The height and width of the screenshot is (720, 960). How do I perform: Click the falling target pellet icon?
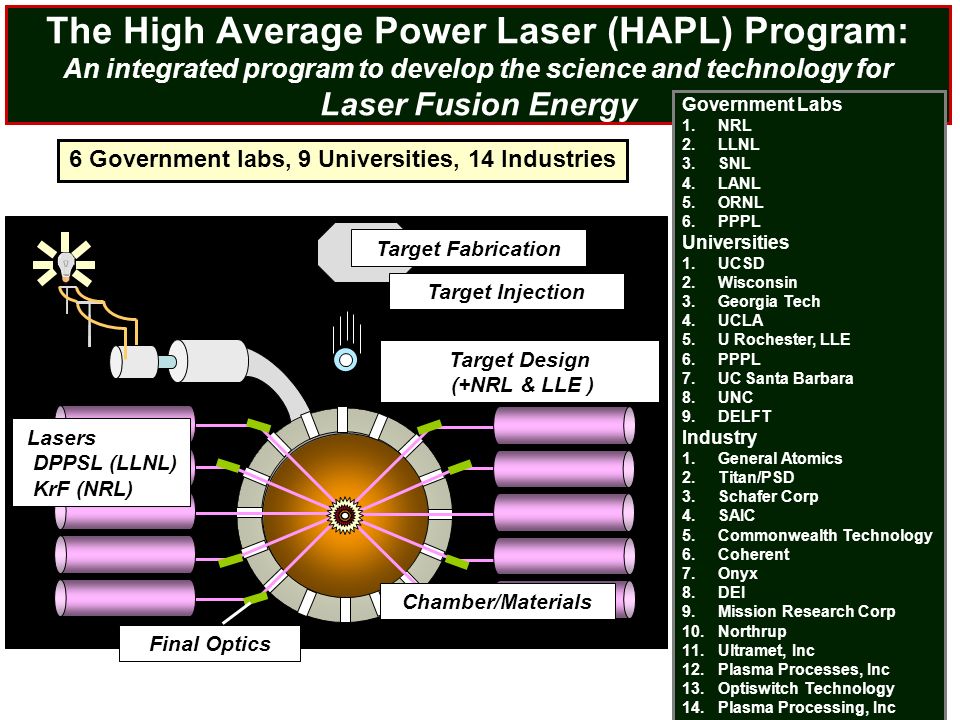[346, 359]
